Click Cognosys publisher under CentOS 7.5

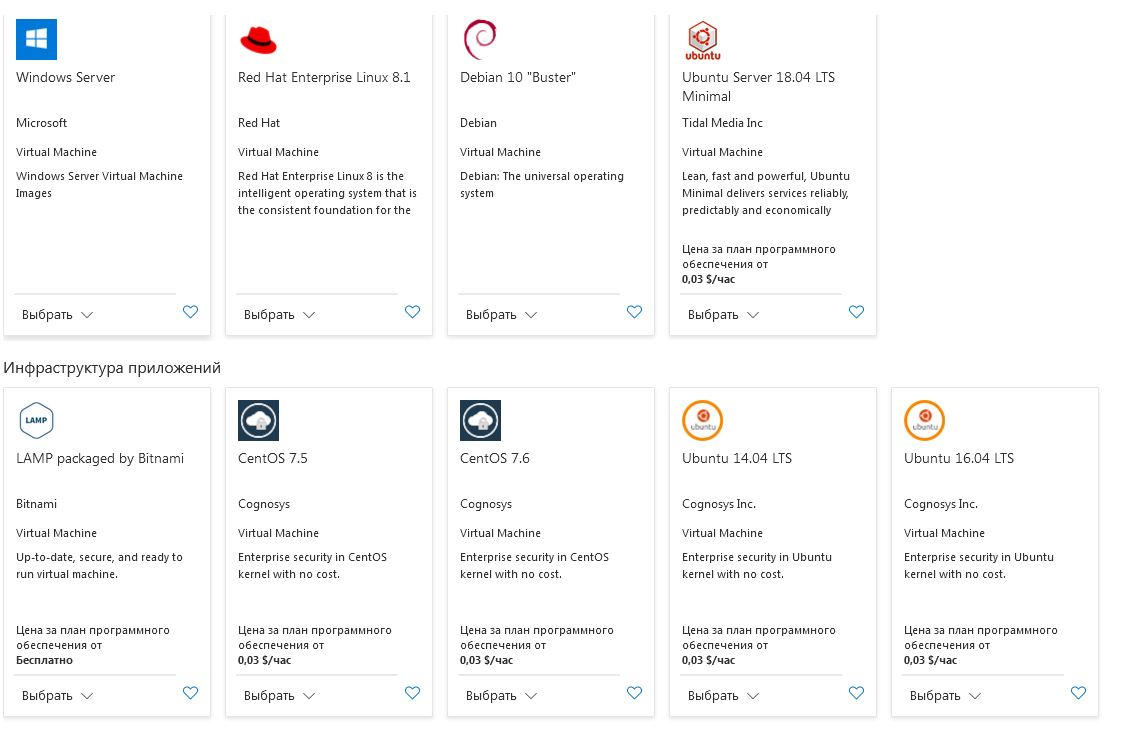[264, 504]
